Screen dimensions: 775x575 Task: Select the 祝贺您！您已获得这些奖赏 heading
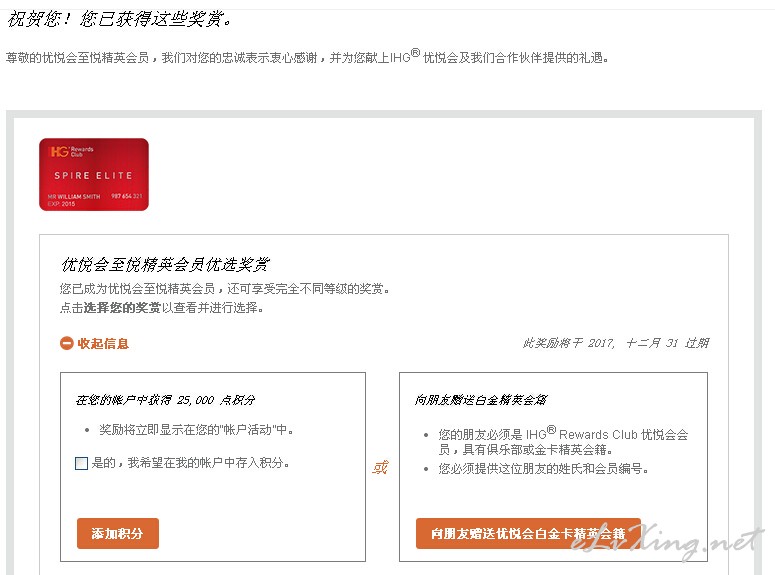119,19
